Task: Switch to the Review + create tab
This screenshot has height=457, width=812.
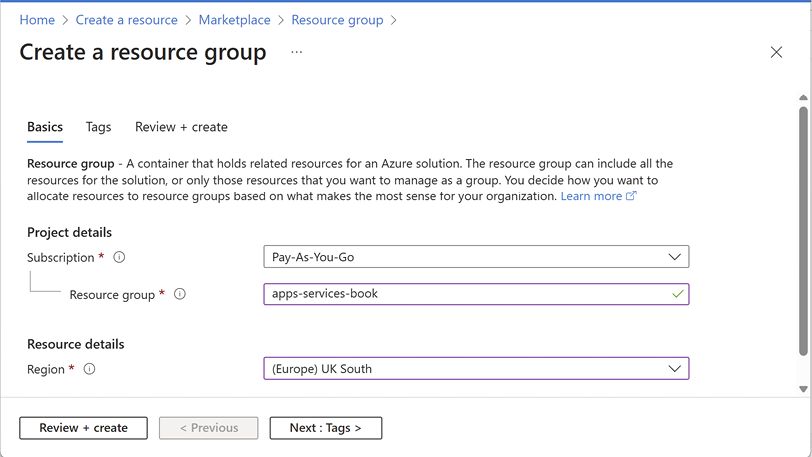Action: point(181,127)
